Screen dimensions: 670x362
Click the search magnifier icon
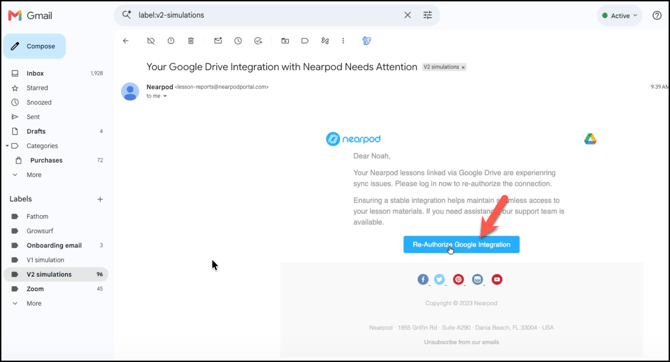click(x=126, y=15)
